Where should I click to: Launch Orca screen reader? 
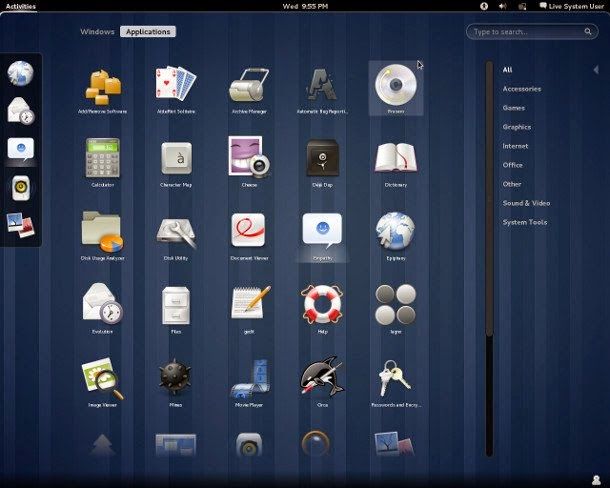click(322, 382)
